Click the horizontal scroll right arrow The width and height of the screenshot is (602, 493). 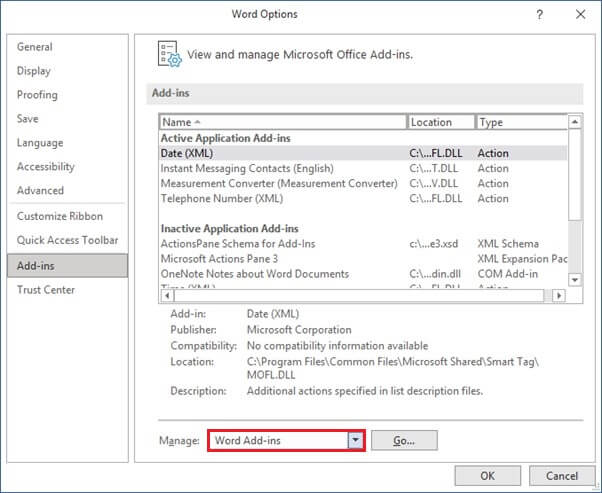559,296
